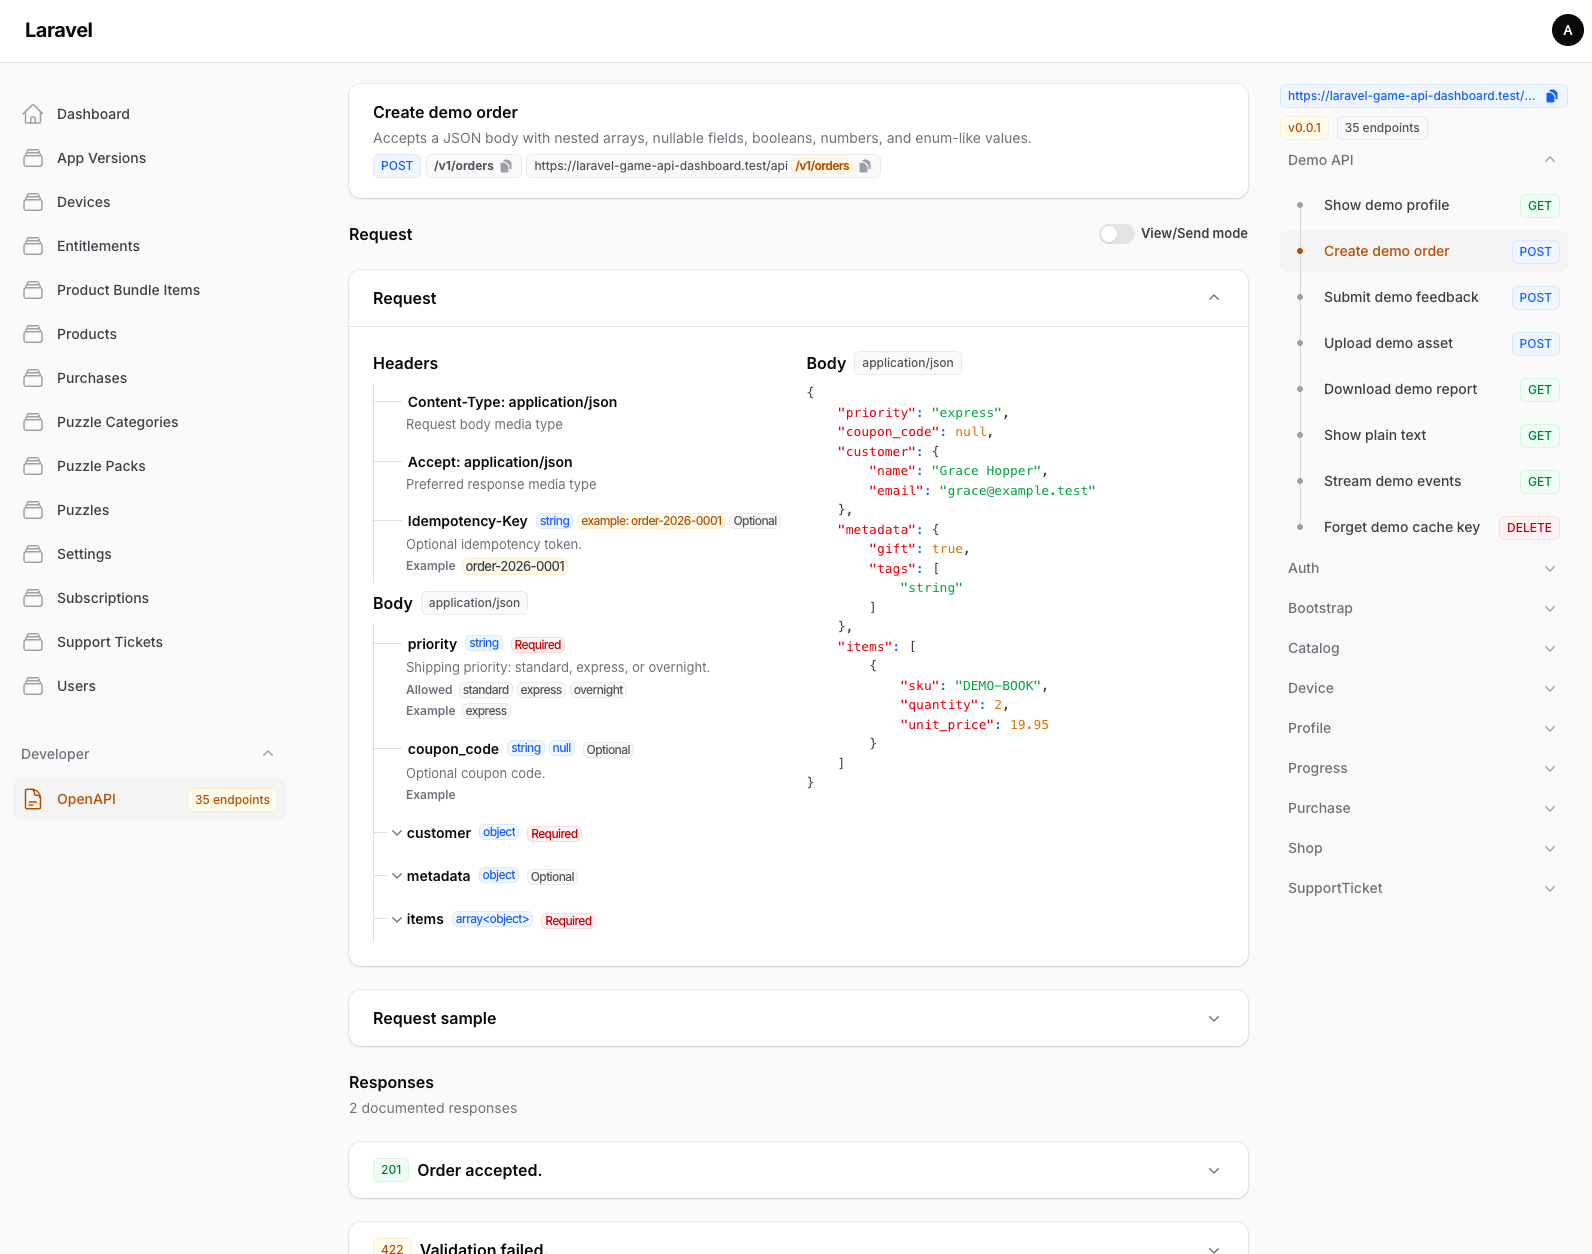This screenshot has width=1592, height=1254.
Task: Click the Users sidebar icon
Action: [x=33, y=686]
